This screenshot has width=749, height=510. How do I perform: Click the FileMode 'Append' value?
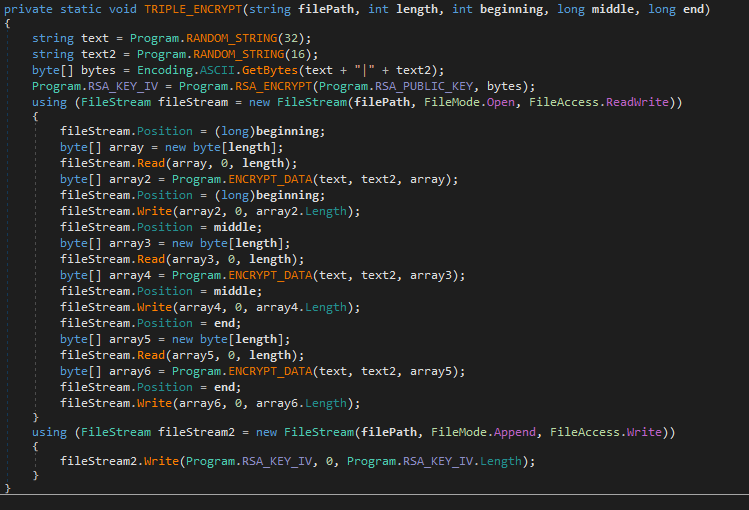click(x=515, y=432)
